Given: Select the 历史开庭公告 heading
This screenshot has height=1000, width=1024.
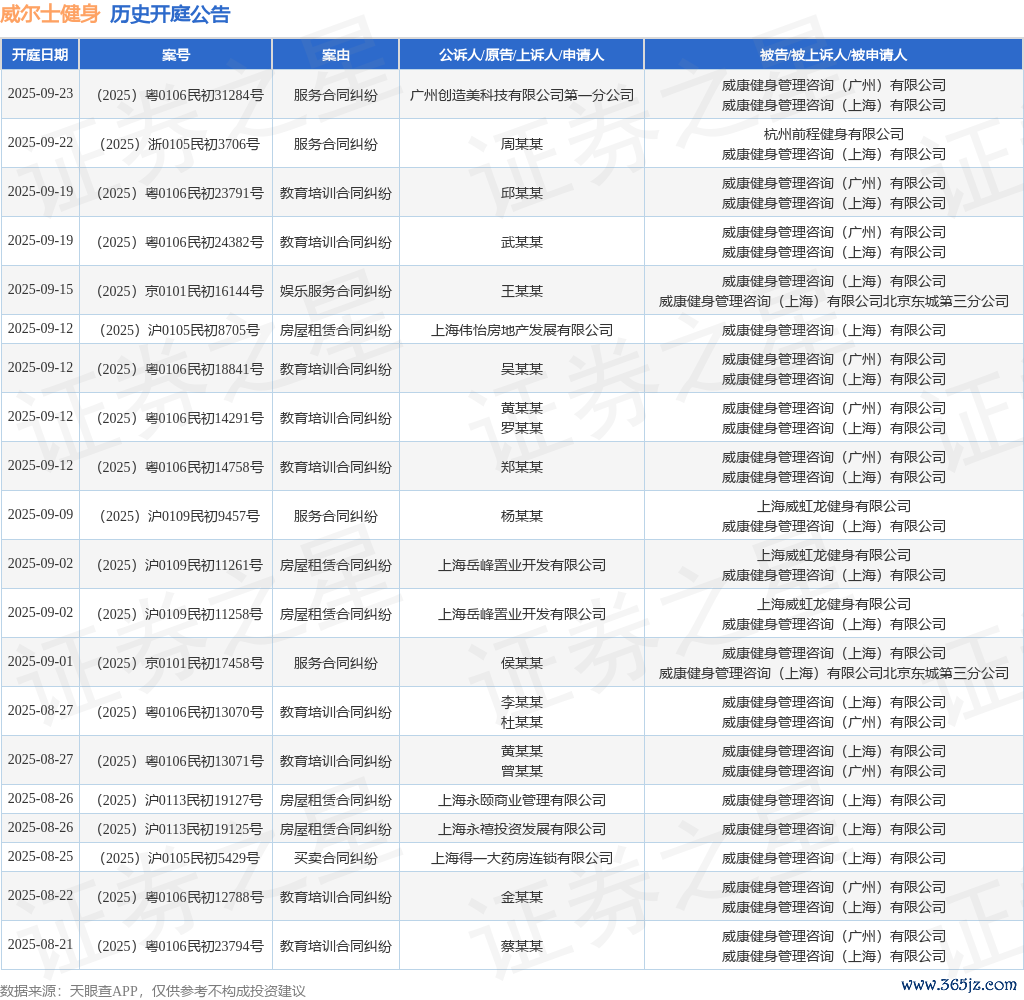Looking at the screenshot, I should 169,14.
